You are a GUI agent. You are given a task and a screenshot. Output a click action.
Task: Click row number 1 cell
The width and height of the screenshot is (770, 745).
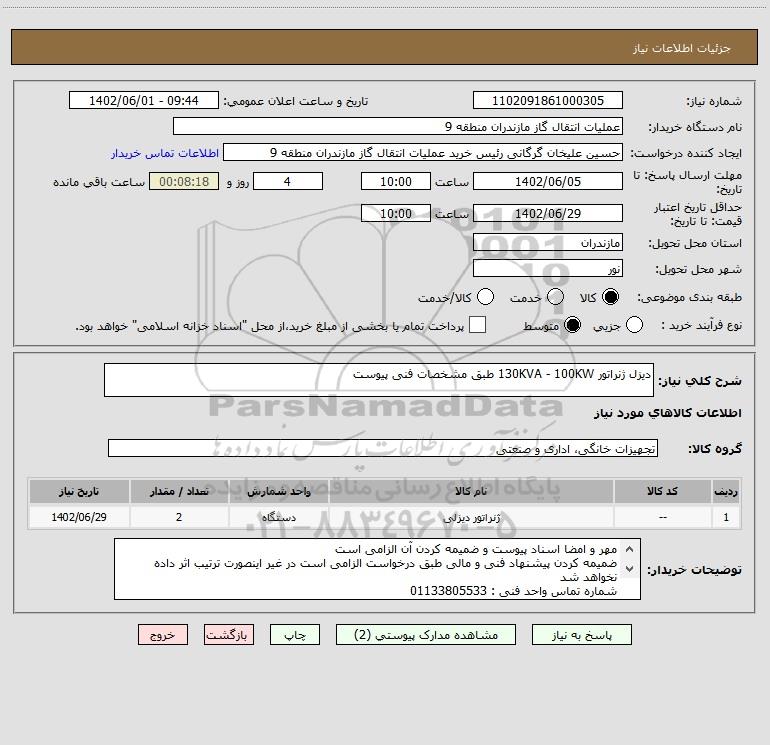pos(726,517)
